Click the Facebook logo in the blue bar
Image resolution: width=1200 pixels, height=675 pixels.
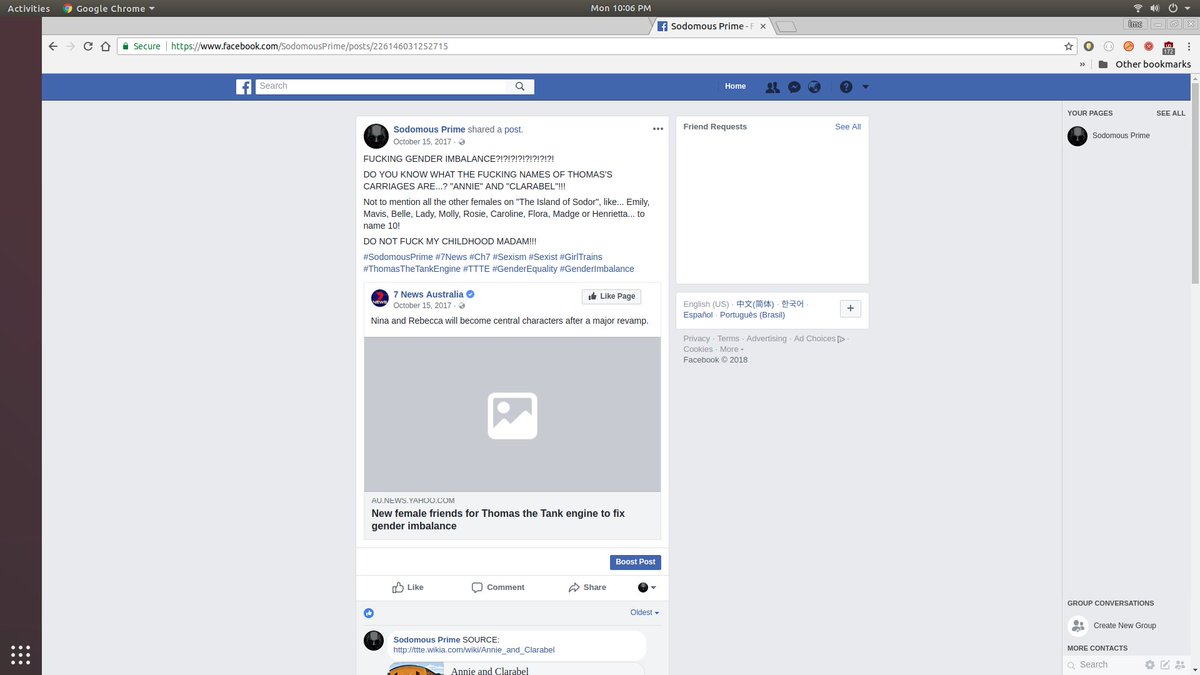point(243,87)
